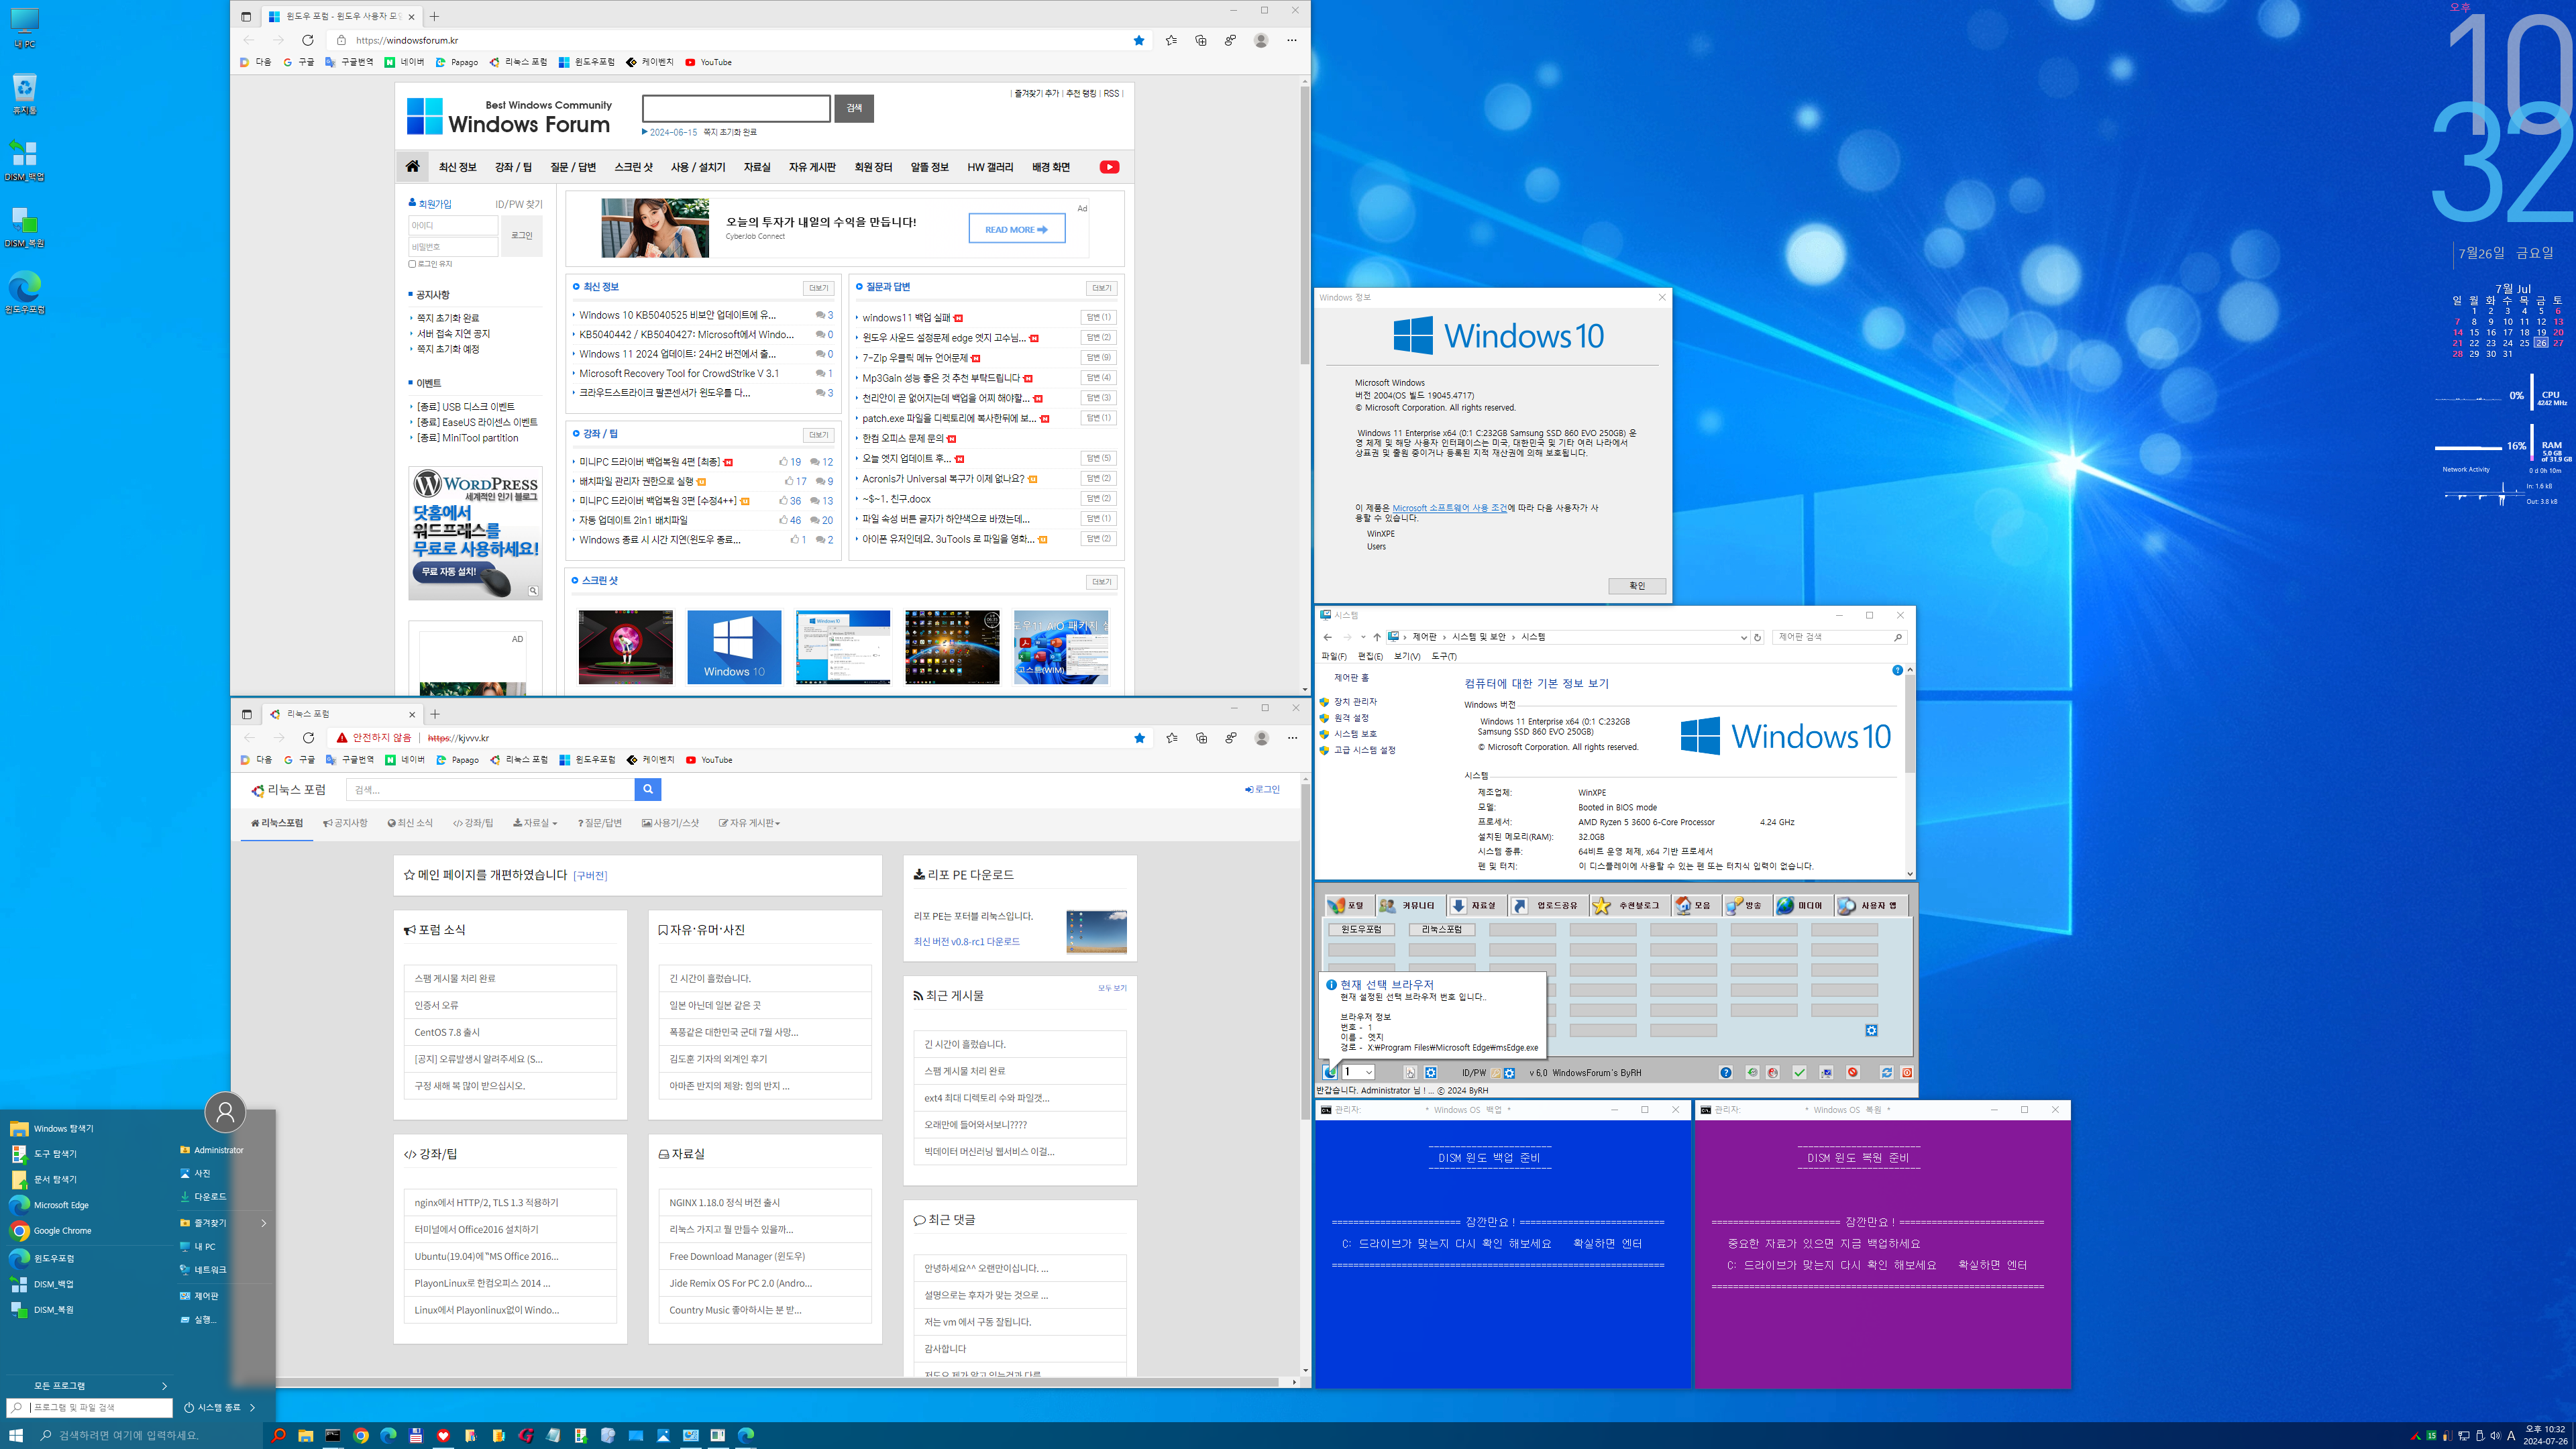Expand 모든 프로그램 in start menu
The image size is (2576, 1449).
(x=100, y=1385)
